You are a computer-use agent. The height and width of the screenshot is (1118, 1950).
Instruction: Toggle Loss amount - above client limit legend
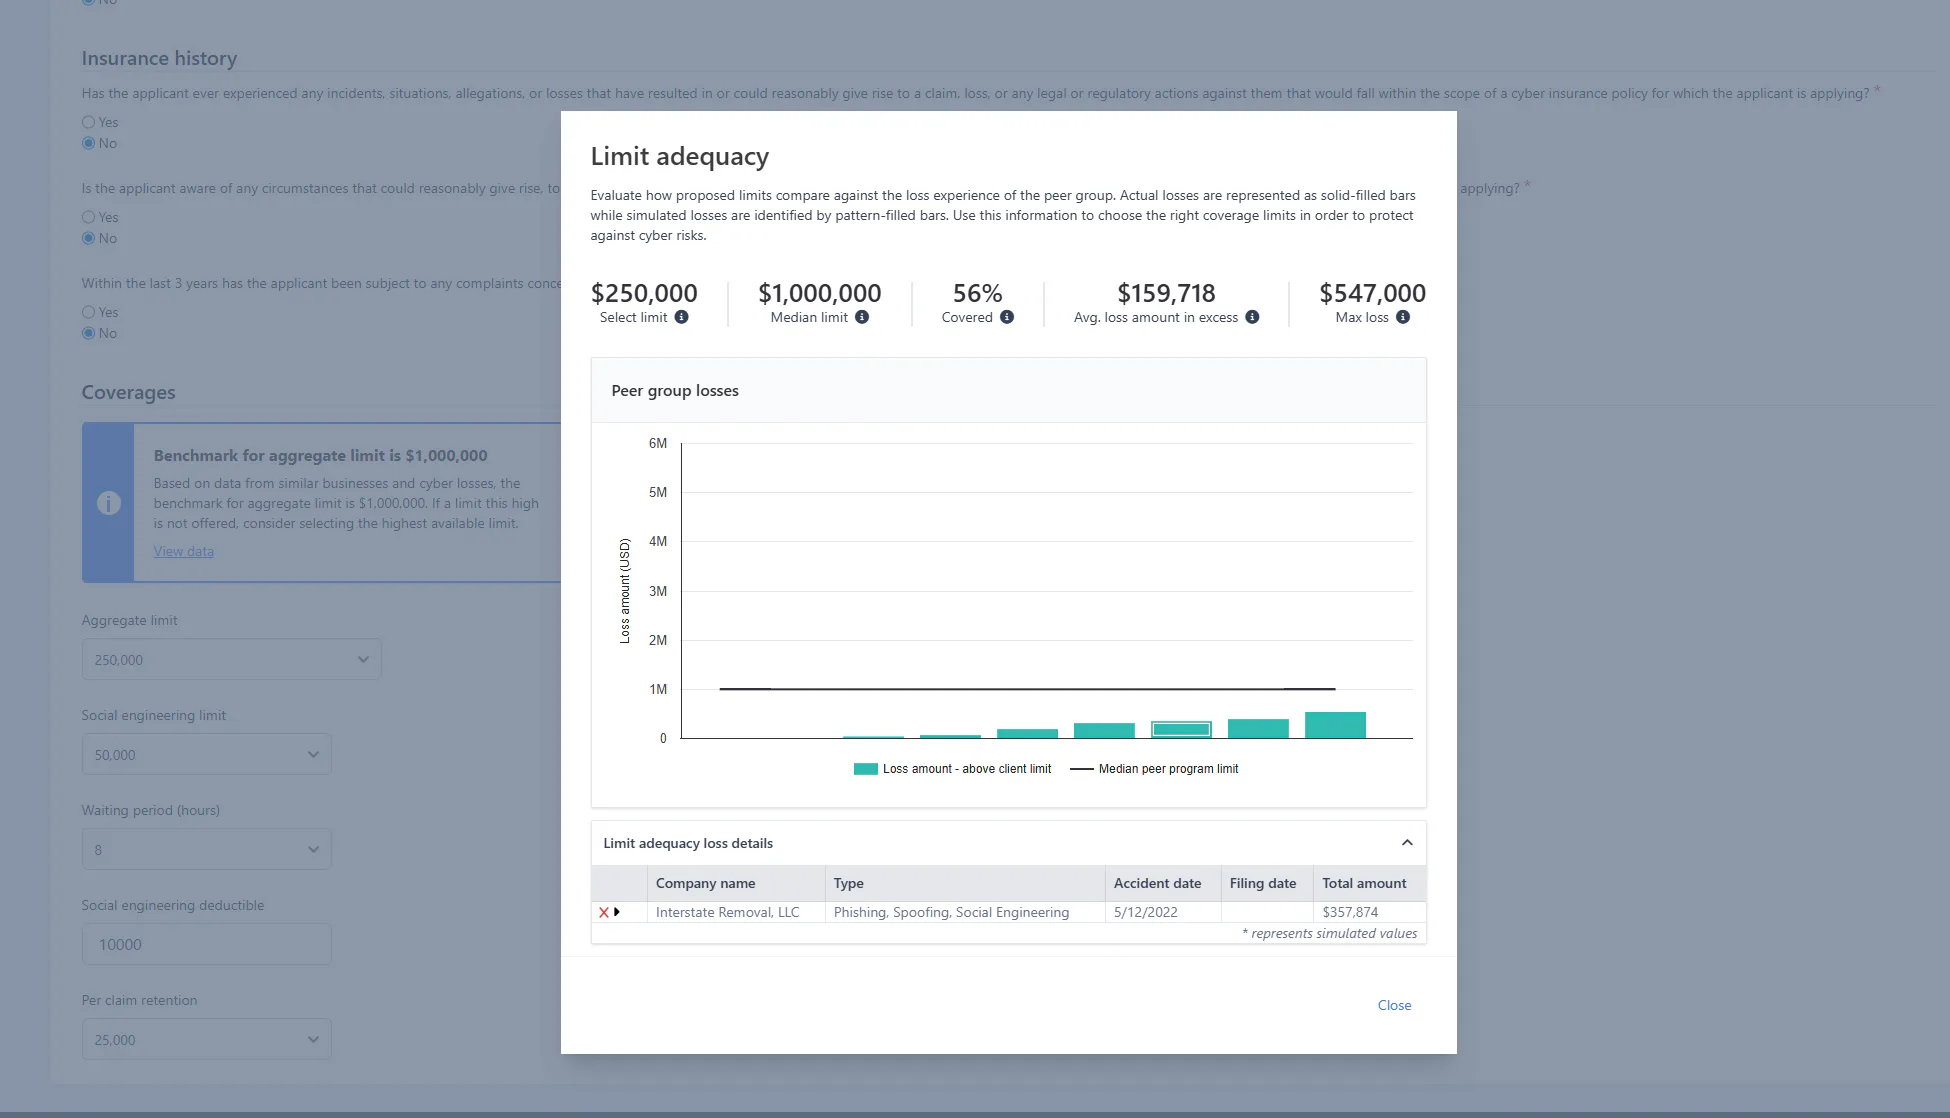[x=952, y=769]
